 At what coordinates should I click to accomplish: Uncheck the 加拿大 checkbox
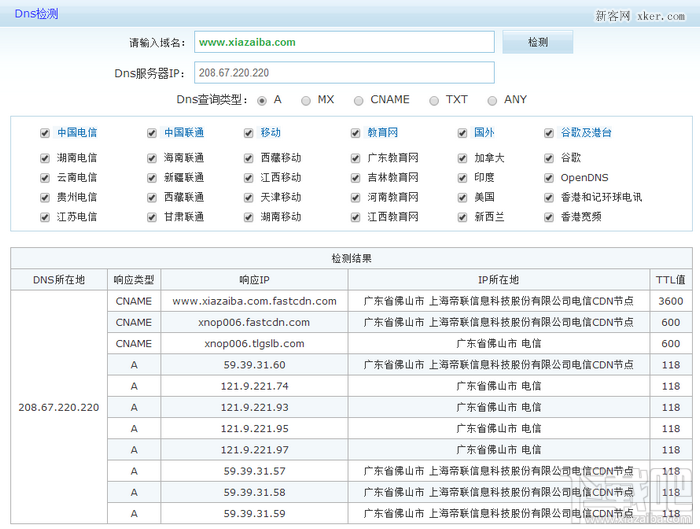click(462, 158)
